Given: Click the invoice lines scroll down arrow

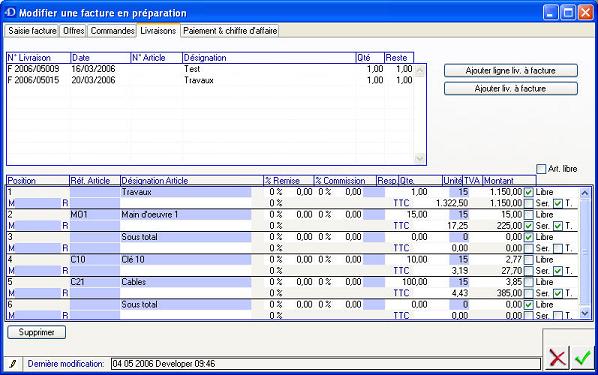Looking at the screenshot, I should tap(585, 314).
